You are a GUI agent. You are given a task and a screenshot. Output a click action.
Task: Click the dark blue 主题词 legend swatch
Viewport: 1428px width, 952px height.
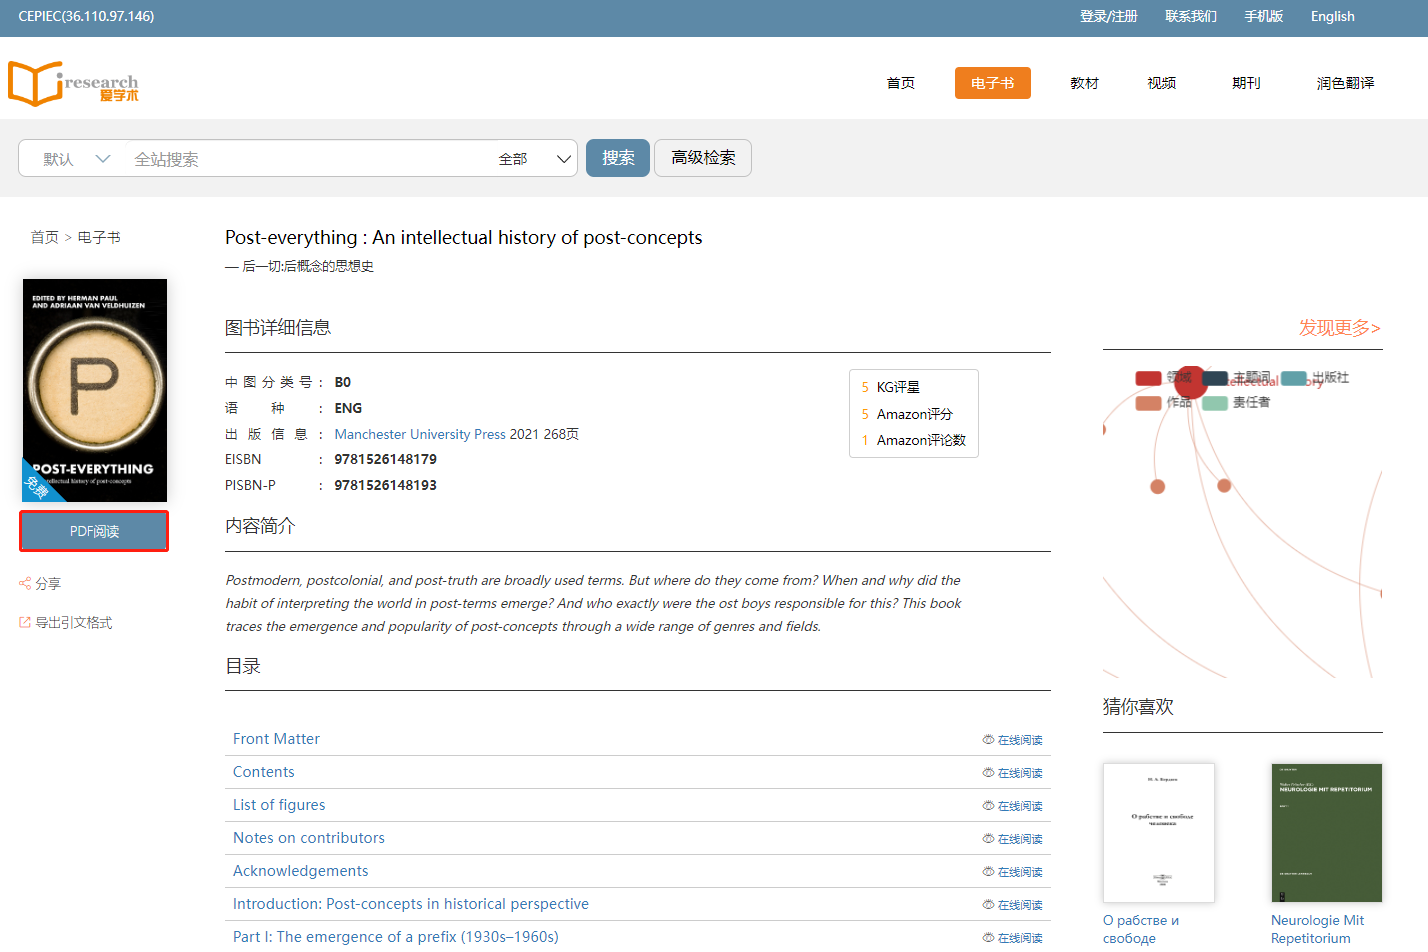tap(1215, 378)
